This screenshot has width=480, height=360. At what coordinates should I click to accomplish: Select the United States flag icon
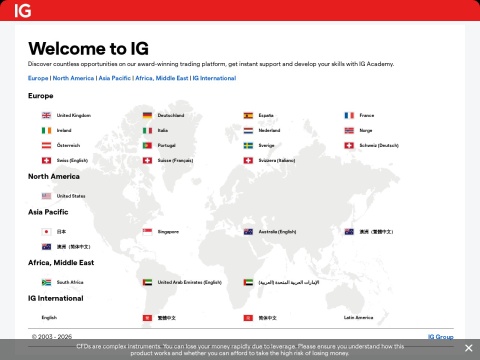tap(46, 196)
